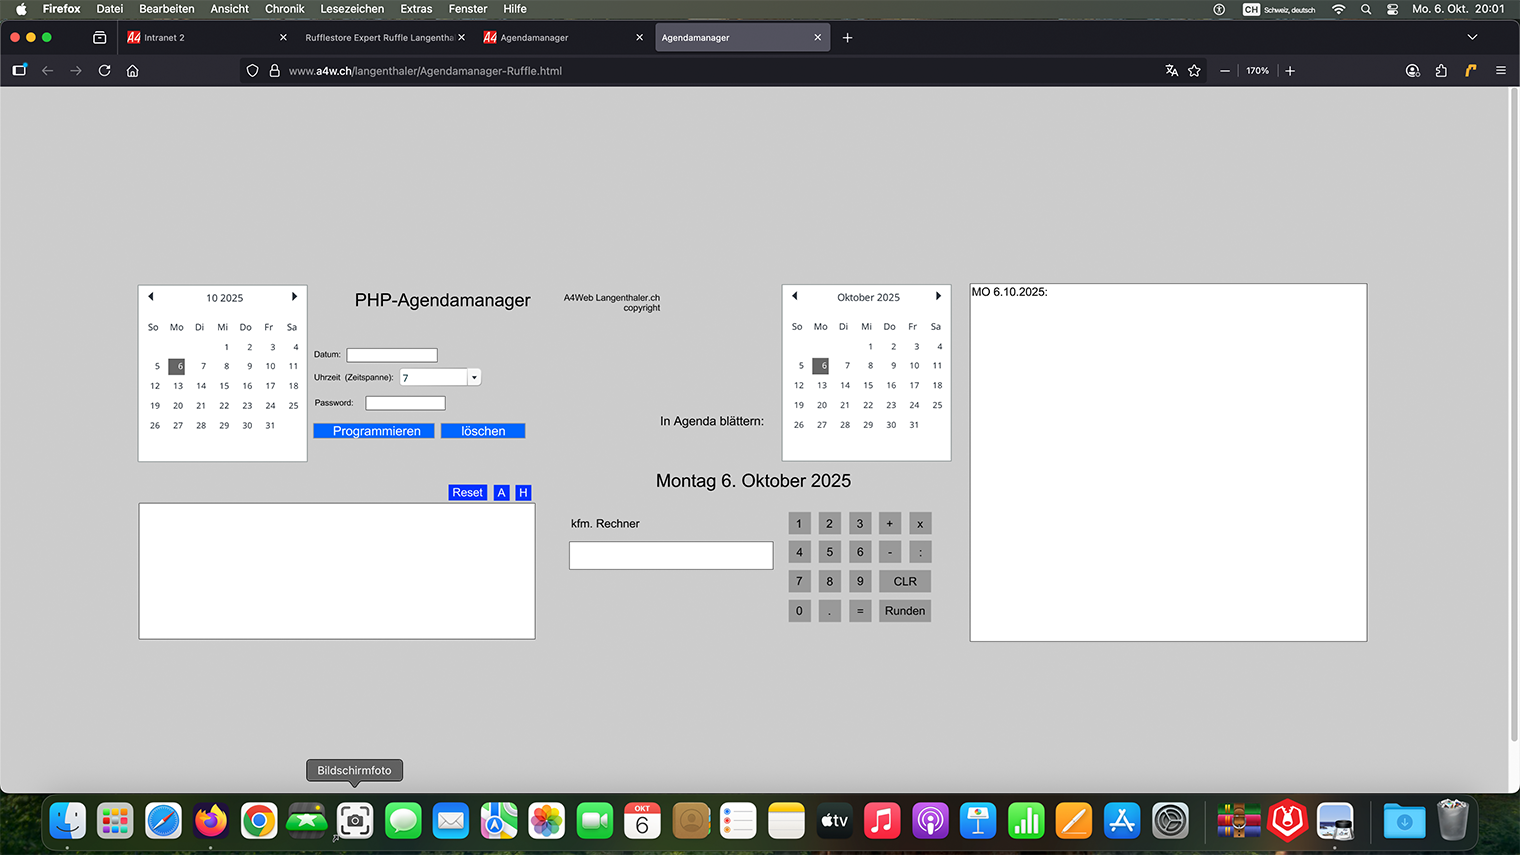Click the translate page icon
Screen dimensions: 1520x855
pos(1171,71)
